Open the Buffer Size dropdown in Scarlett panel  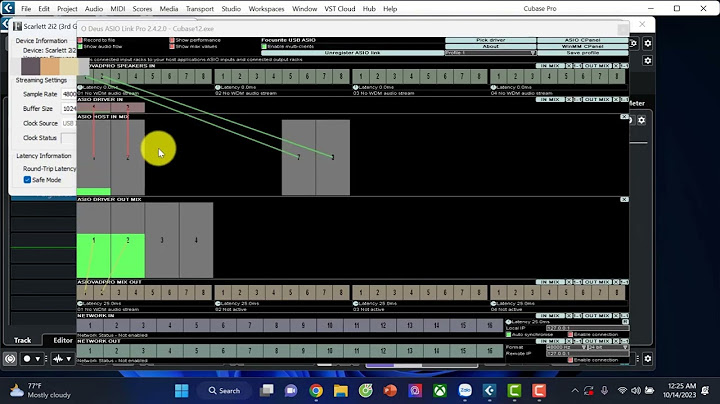(69, 109)
